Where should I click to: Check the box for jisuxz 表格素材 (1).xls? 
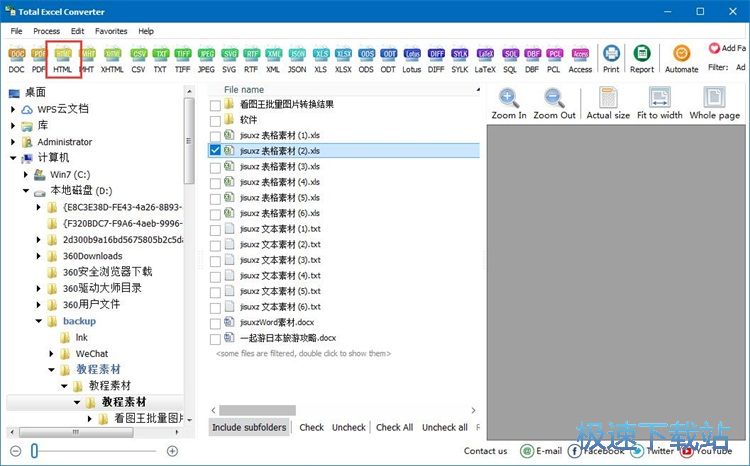pyautogui.click(x=215, y=136)
